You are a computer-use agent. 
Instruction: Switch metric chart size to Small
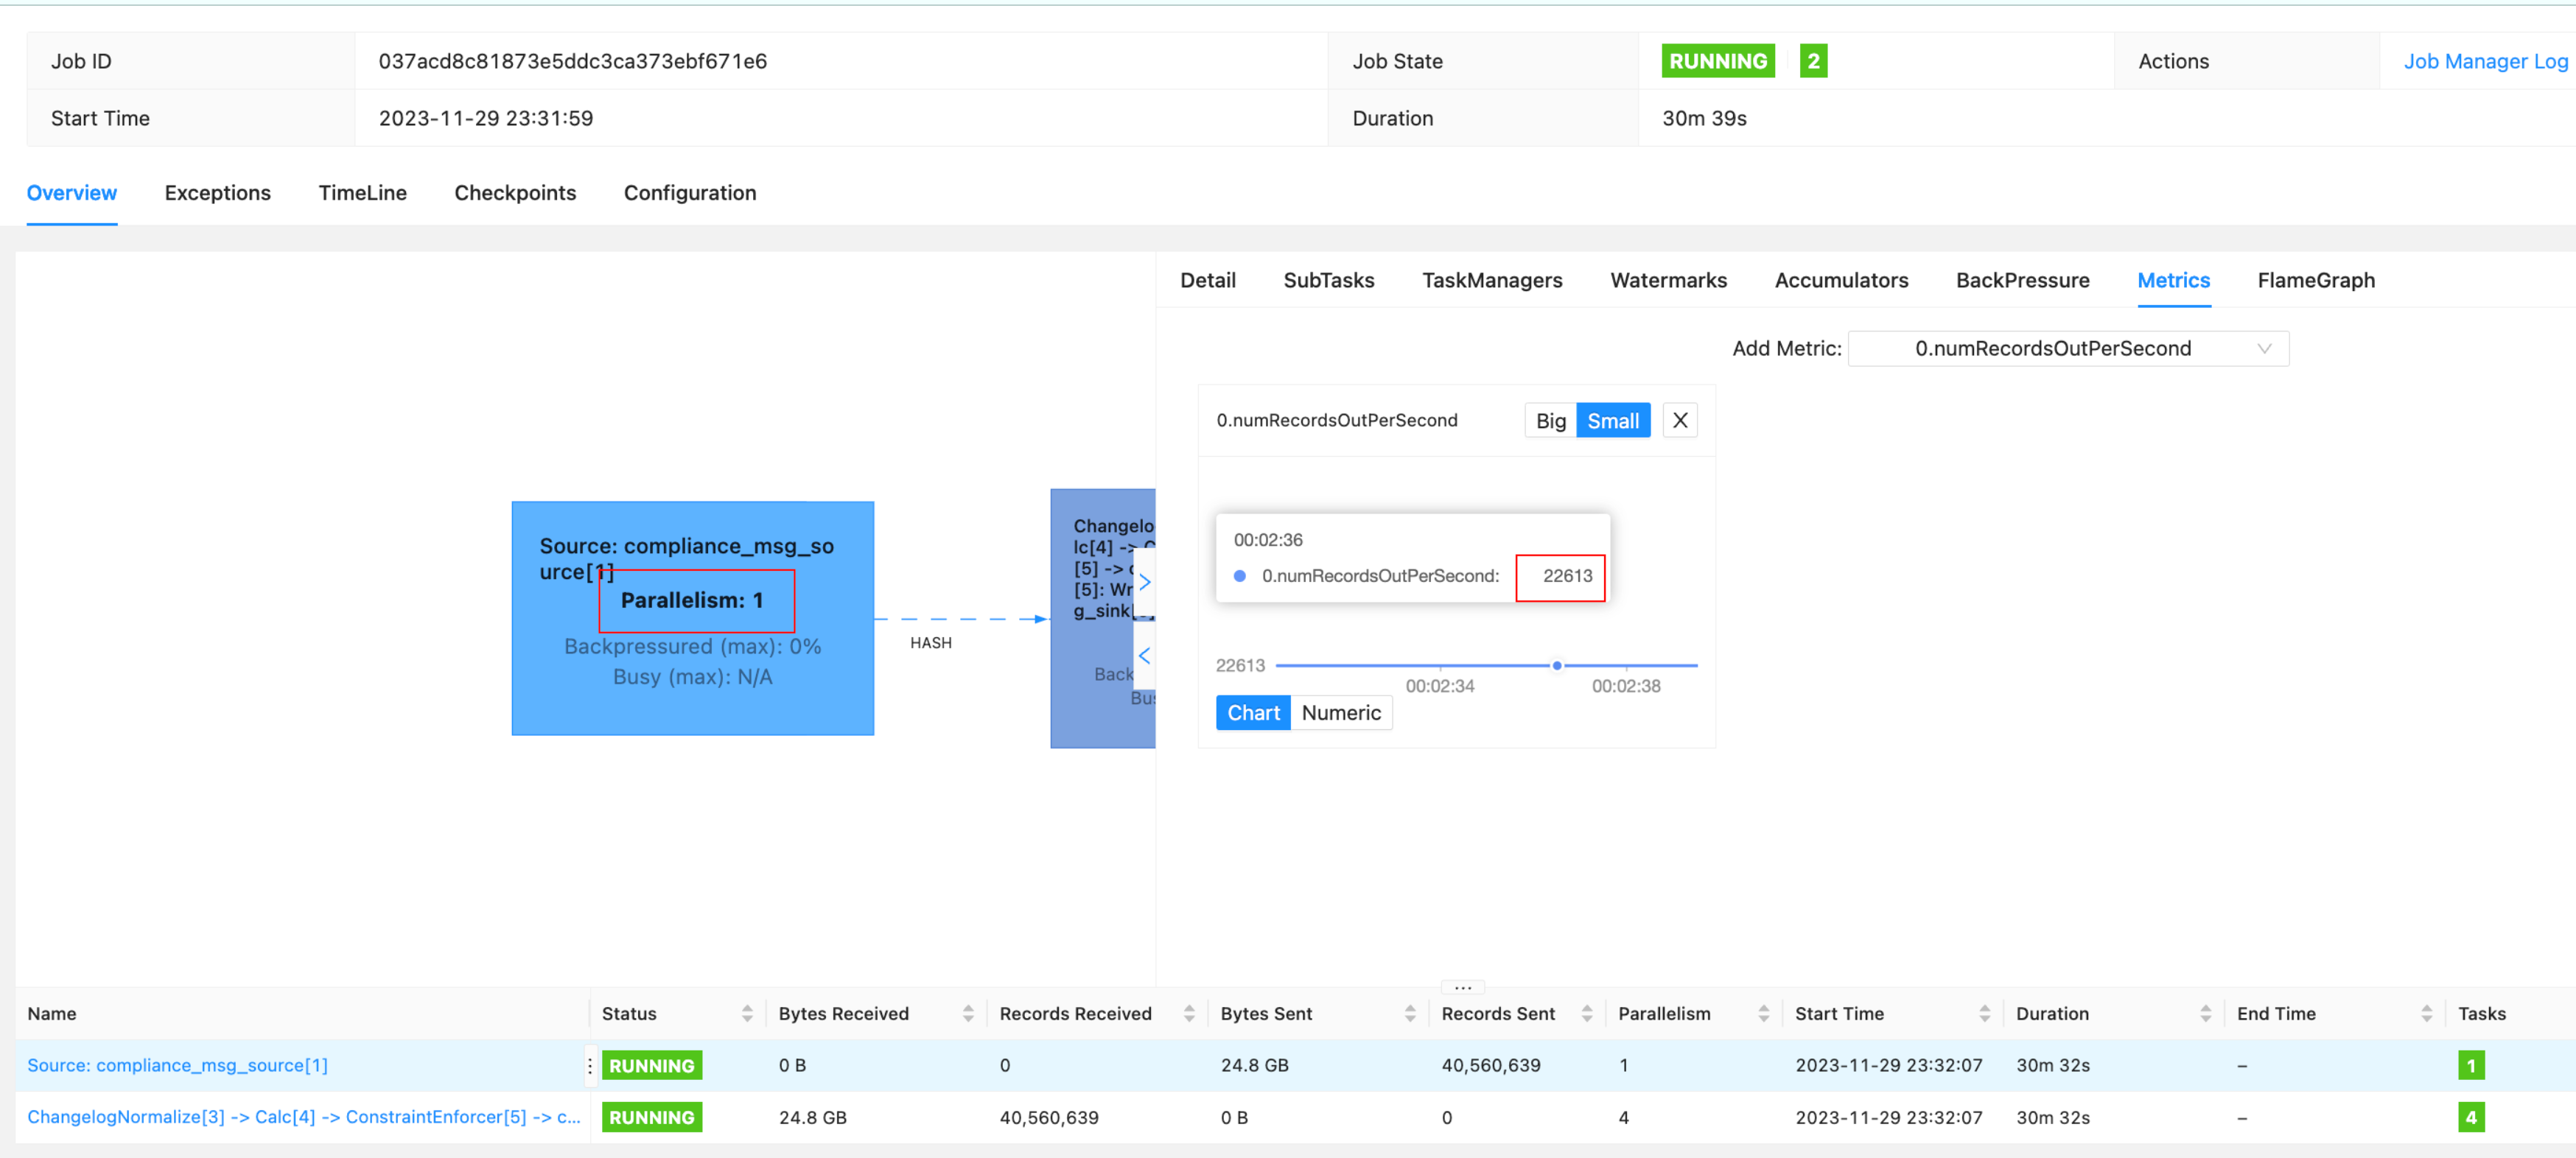[x=1612, y=421]
